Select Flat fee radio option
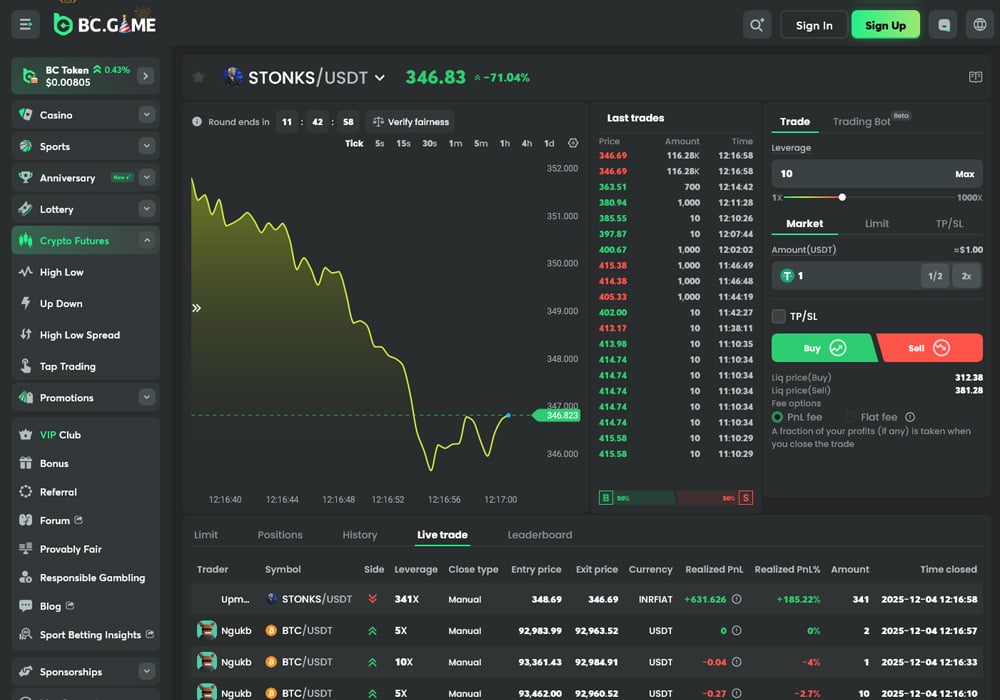Image resolution: width=1000 pixels, height=700 pixels. (850, 417)
